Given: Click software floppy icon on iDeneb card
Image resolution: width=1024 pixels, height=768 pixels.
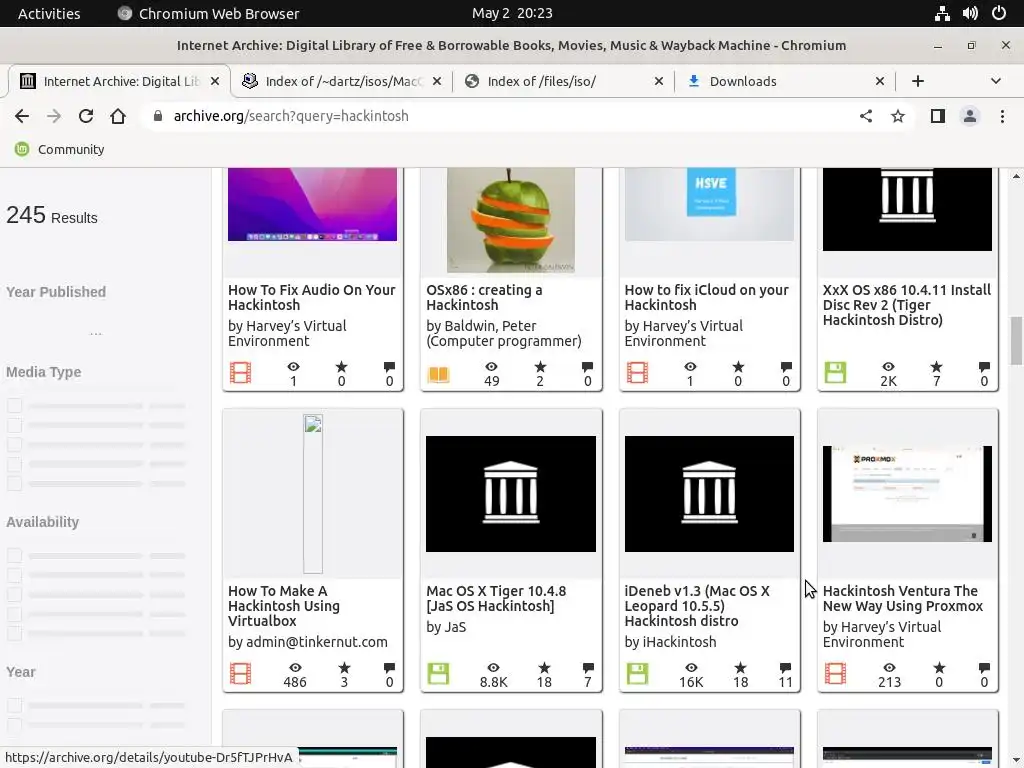Looking at the screenshot, I should [637, 673].
